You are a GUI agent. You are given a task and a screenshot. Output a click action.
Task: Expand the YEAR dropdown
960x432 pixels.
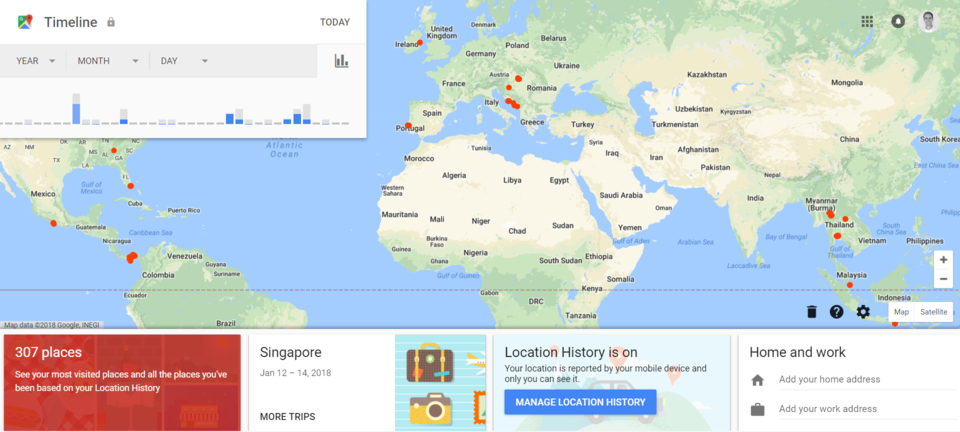(36, 61)
